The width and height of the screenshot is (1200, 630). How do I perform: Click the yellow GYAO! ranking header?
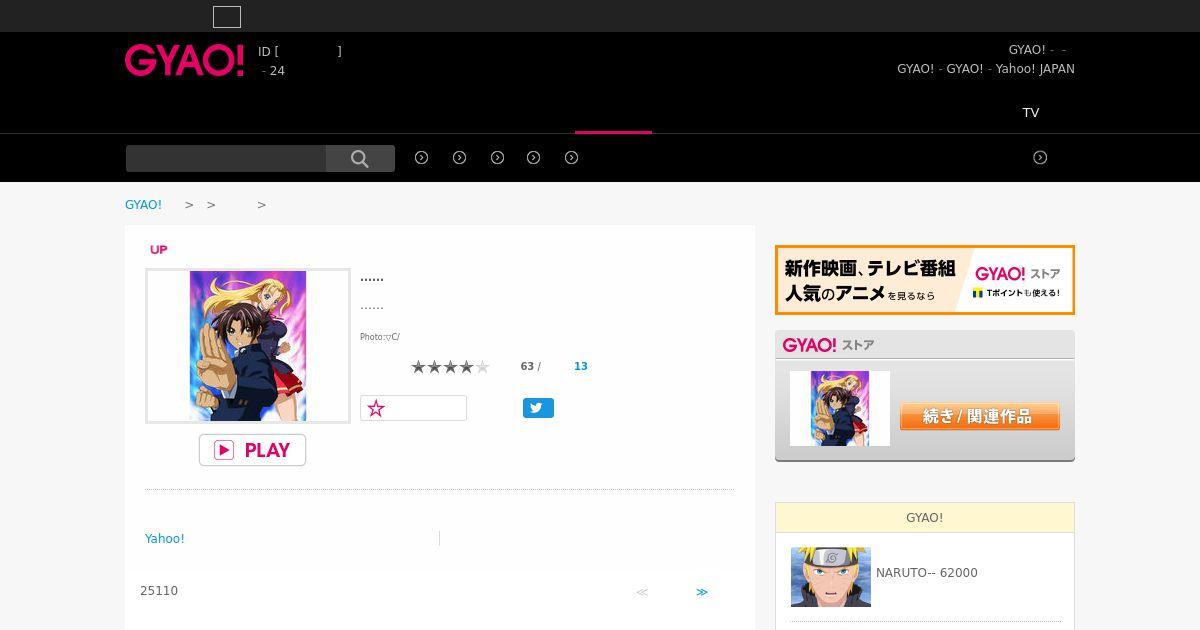[x=925, y=517]
